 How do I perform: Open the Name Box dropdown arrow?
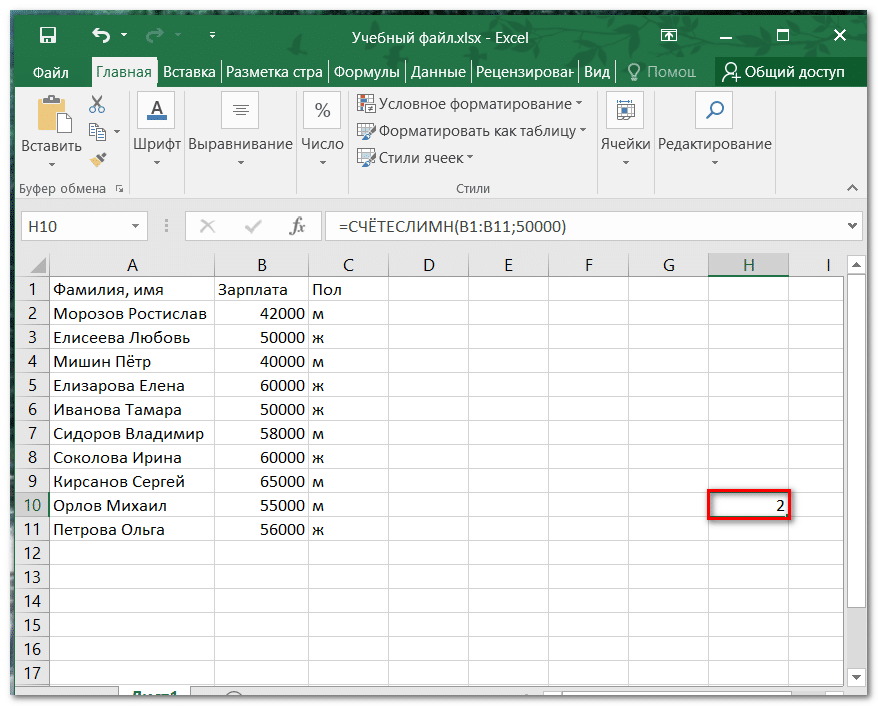click(135, 227)
